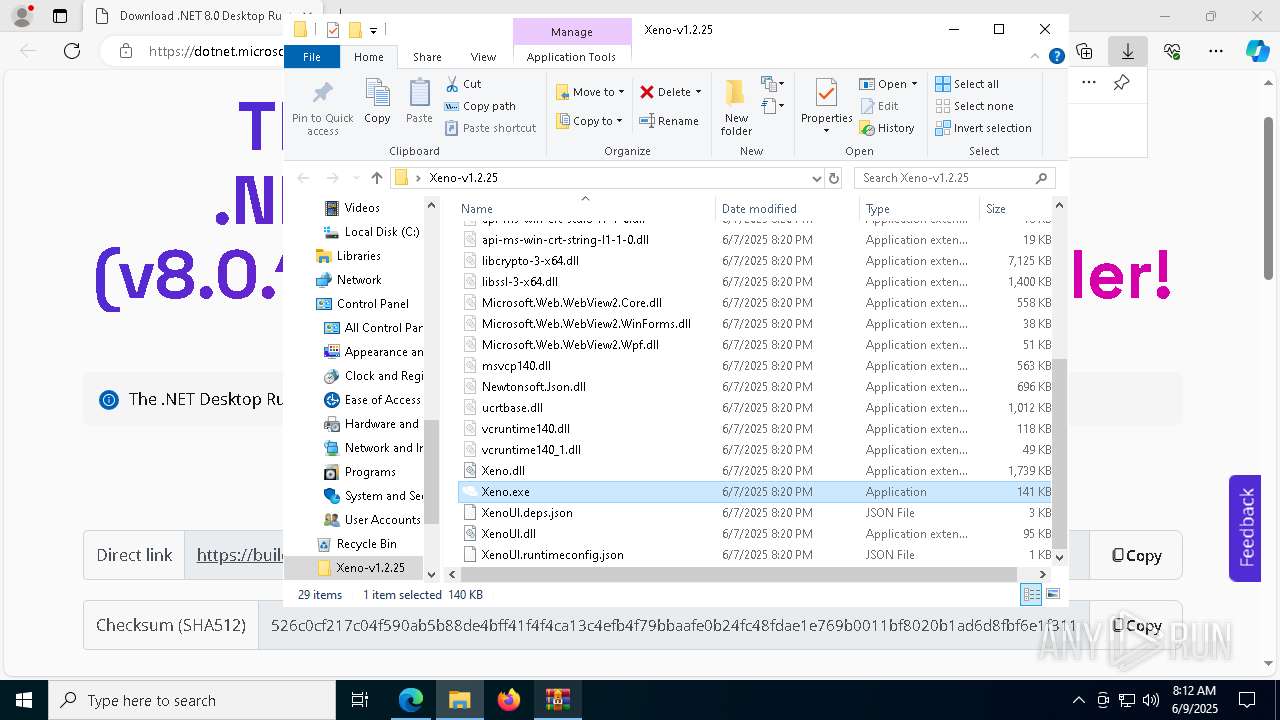Click the Copy ribbon icon
The width and height of the screenshot is (1280, 720).
[377, 101]
